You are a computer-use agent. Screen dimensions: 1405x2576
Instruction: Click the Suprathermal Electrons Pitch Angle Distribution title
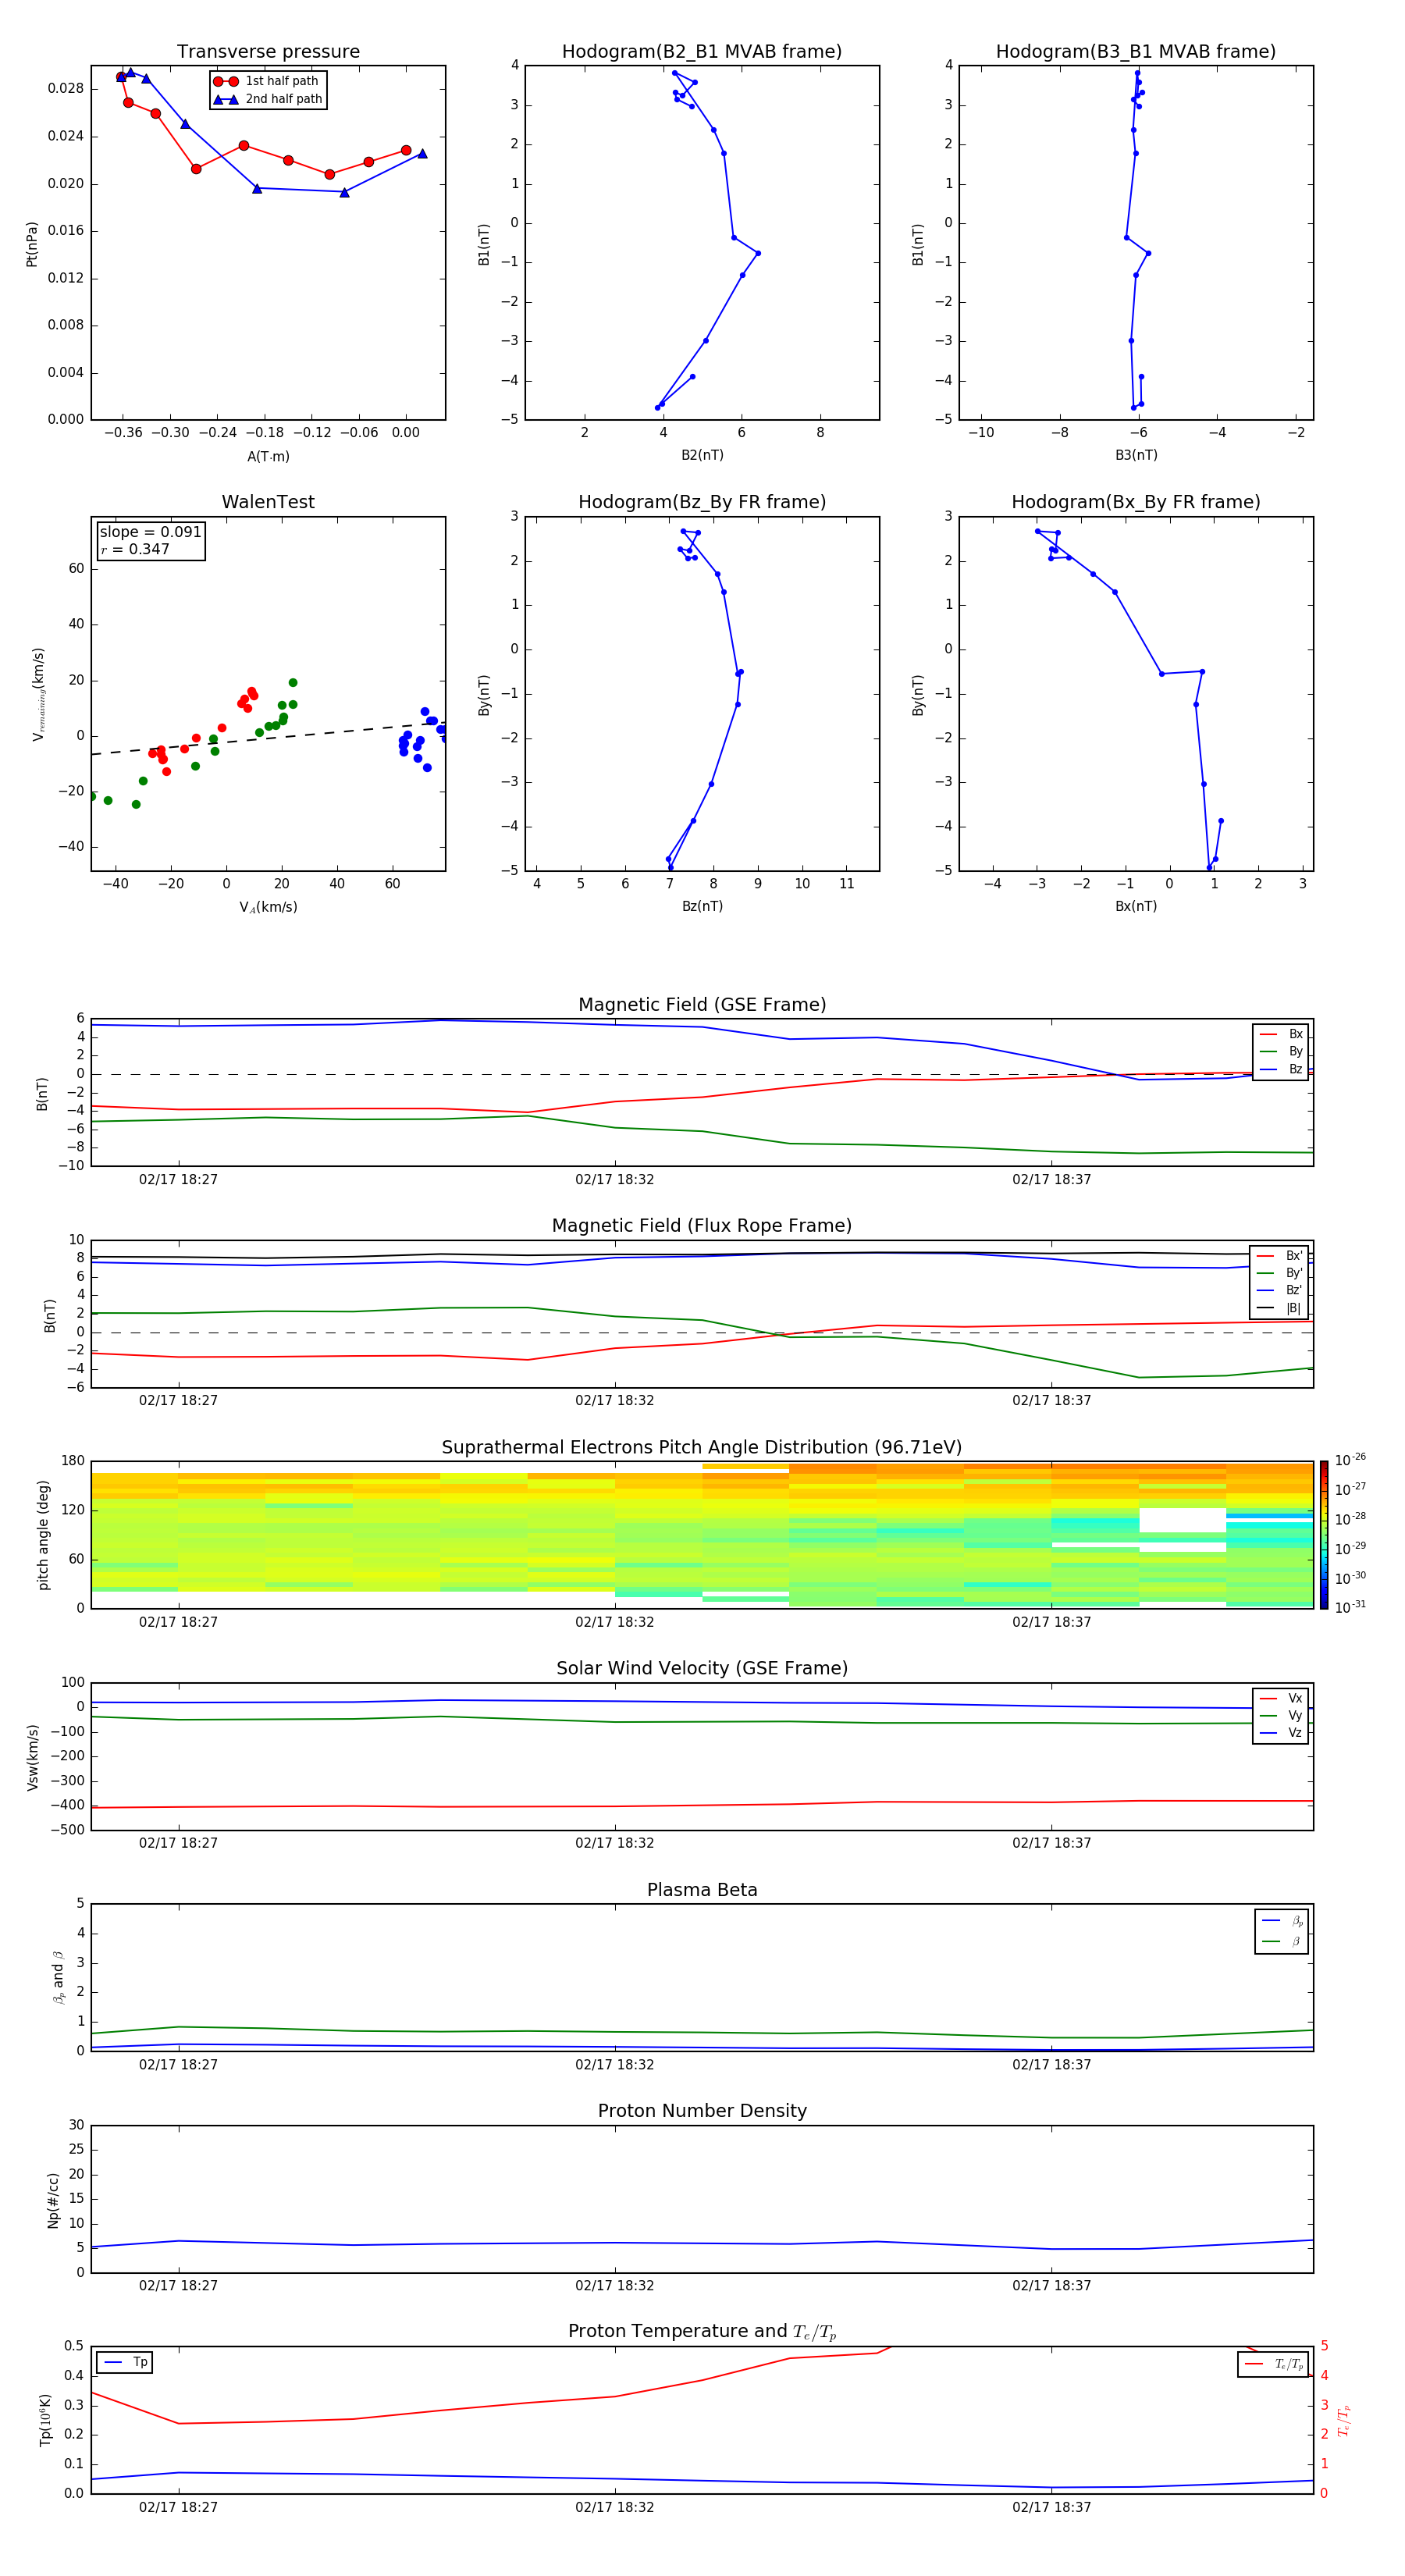point(702,1448)
